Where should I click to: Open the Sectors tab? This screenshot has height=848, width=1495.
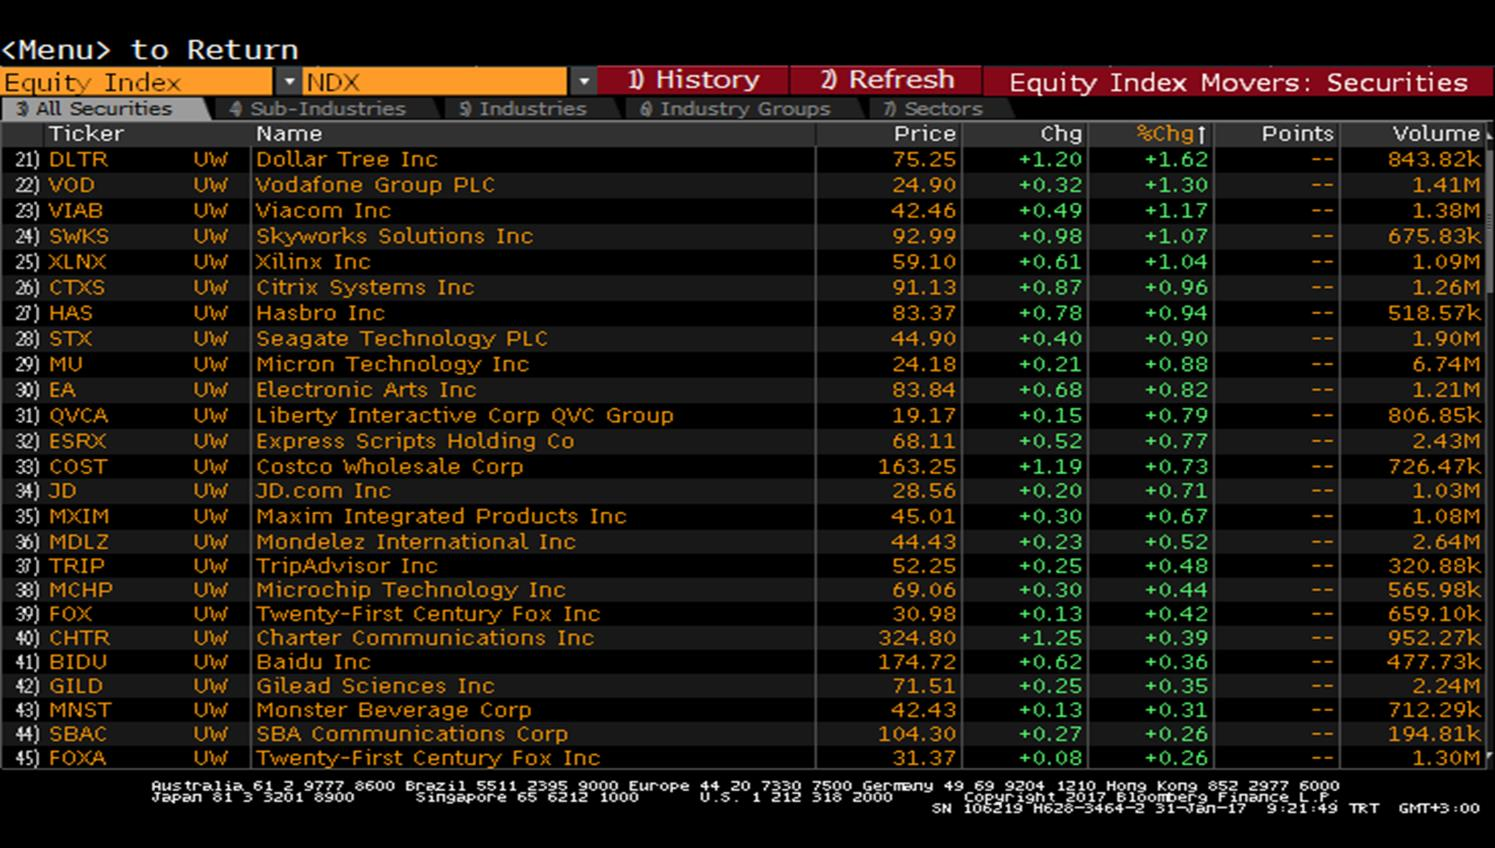pos(932,109)
